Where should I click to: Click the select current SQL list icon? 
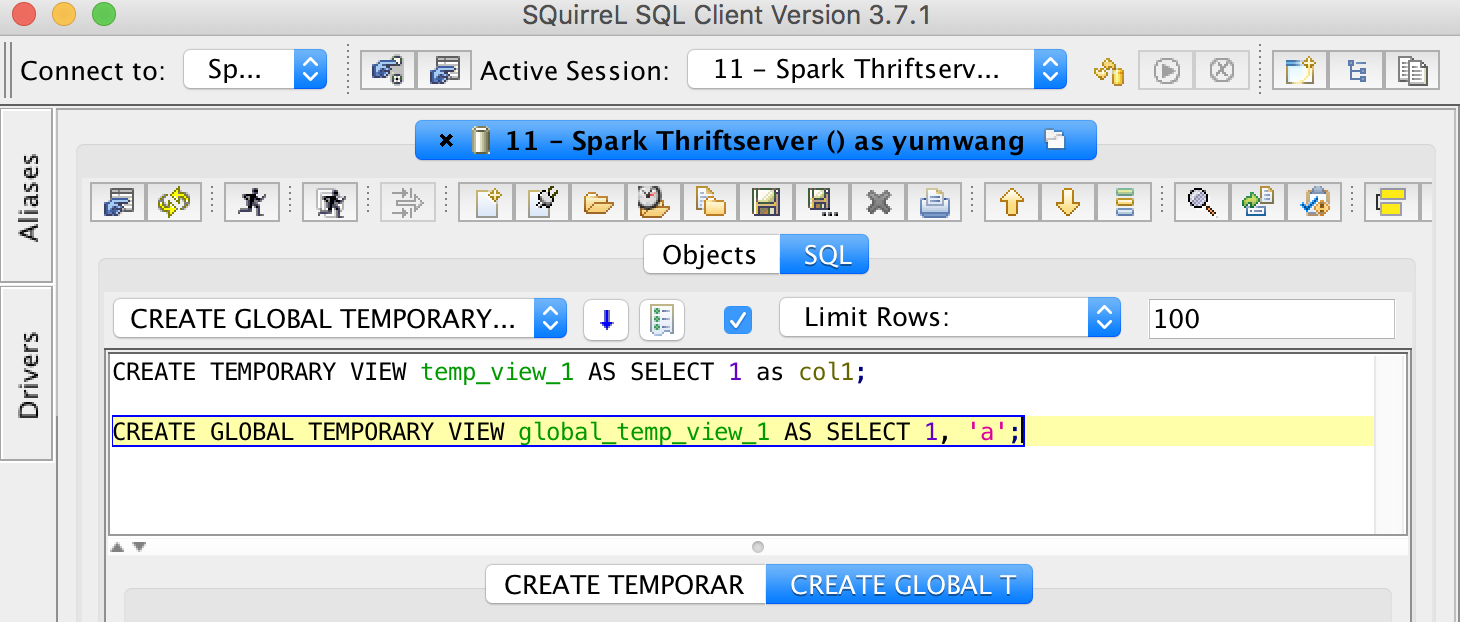[1124, 202]
